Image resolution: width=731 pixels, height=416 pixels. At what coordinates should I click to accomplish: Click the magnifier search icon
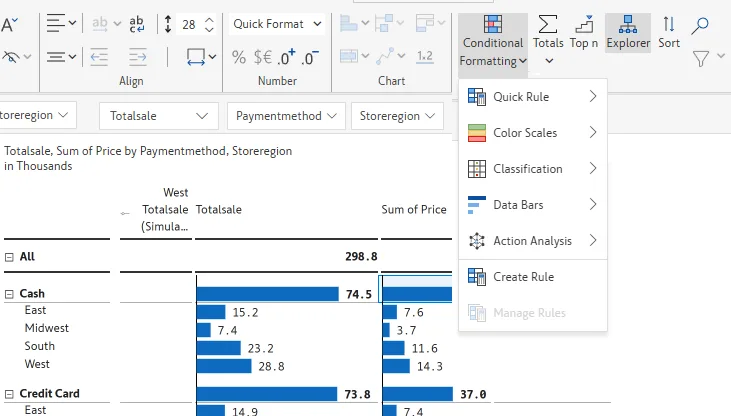point(700,25)
